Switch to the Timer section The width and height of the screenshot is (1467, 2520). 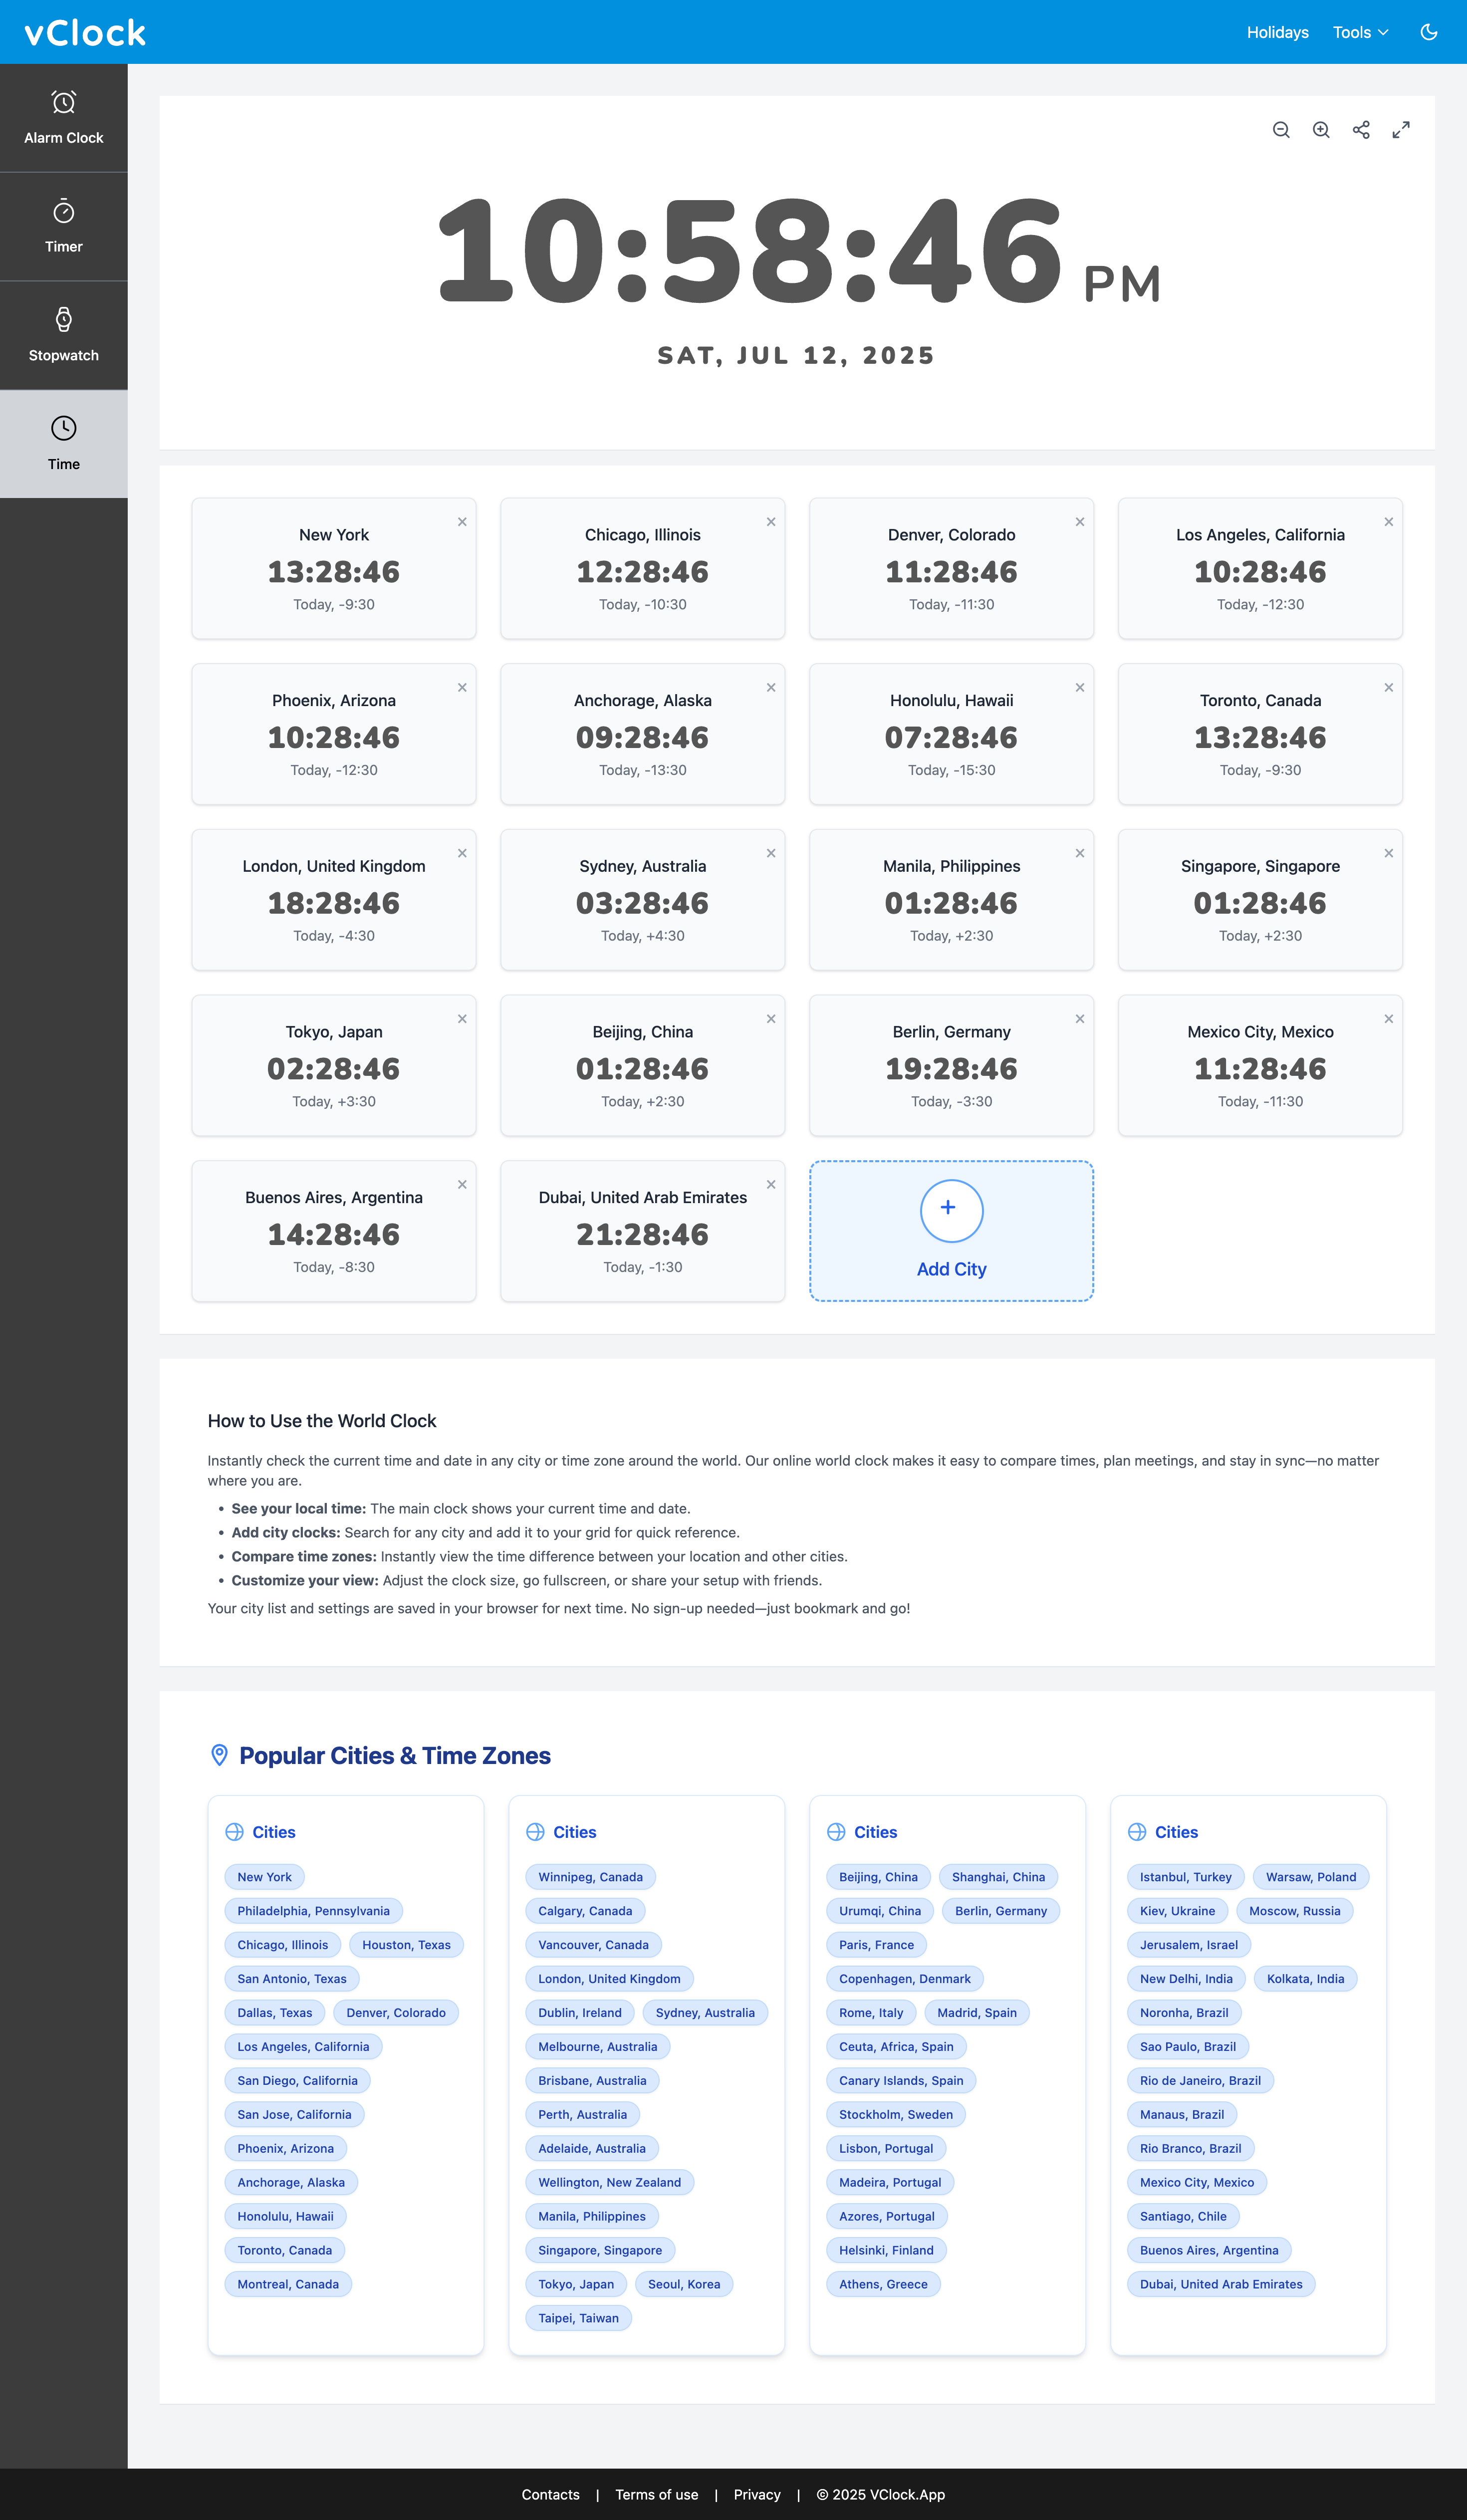pyautogui.click(x=64, y=227)
